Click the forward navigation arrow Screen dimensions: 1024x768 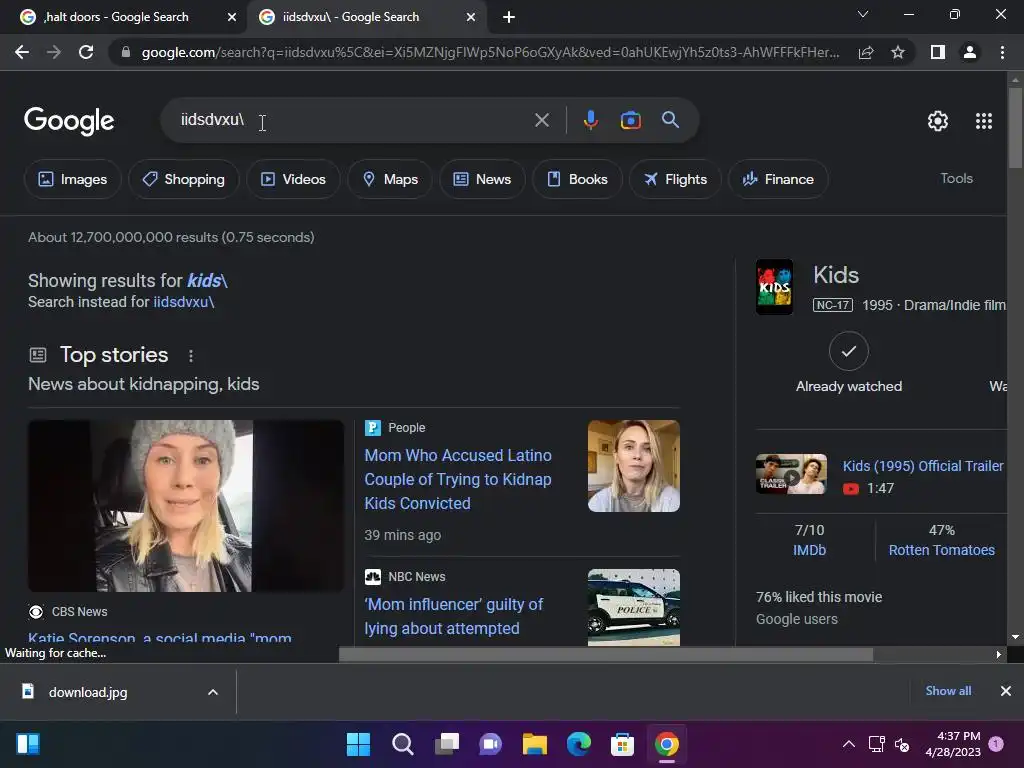54,52
